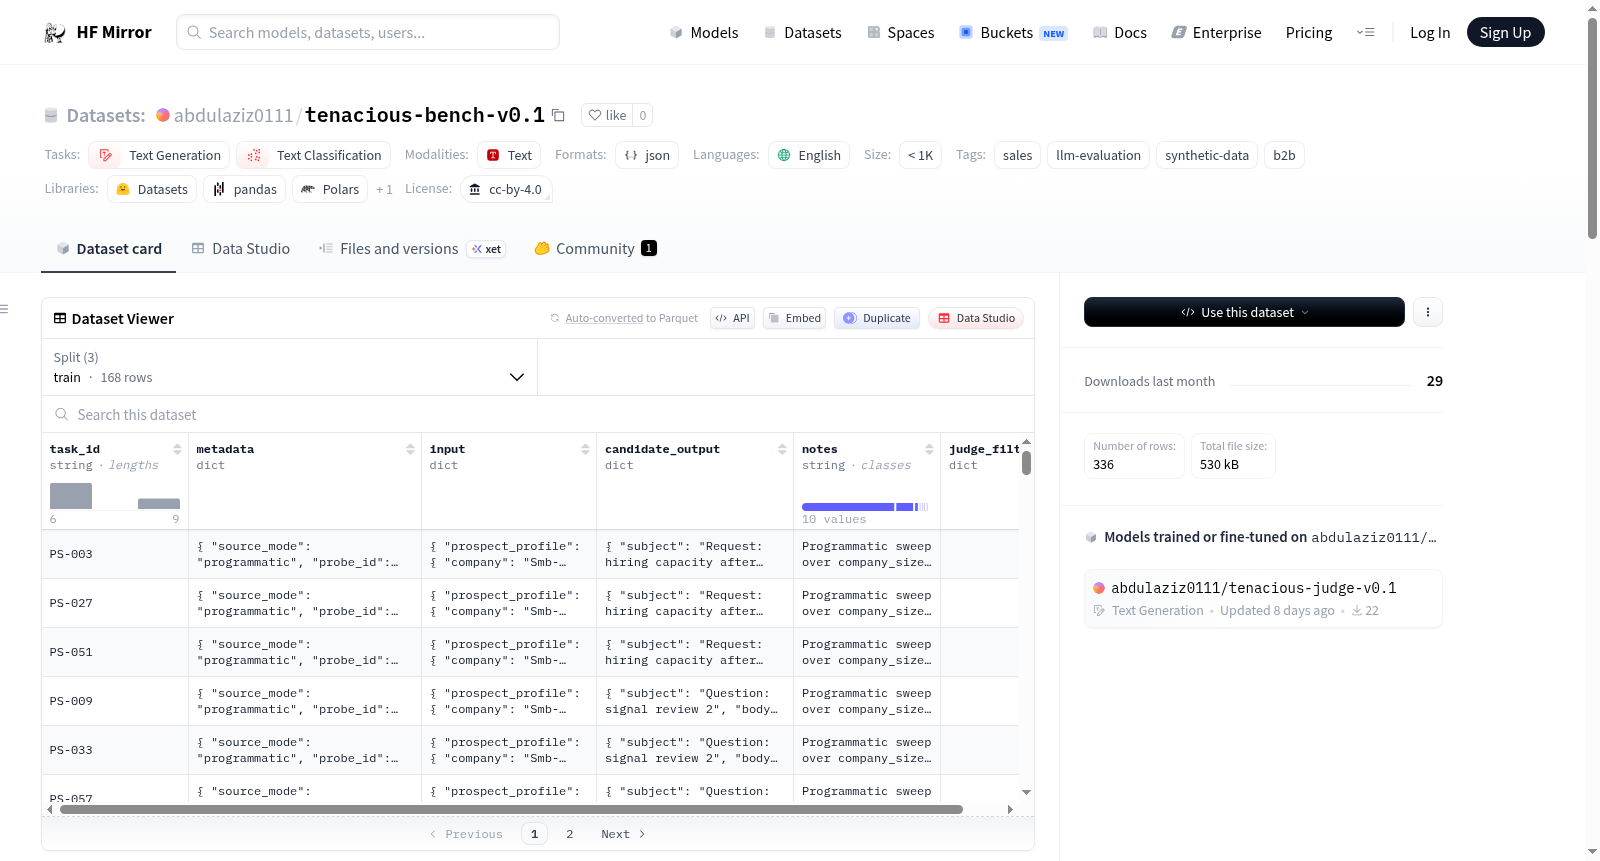The height and width of the screenshot is (861, 1600).
Task: Click the notes classes distribution bar
Action: tap(865, 507)
